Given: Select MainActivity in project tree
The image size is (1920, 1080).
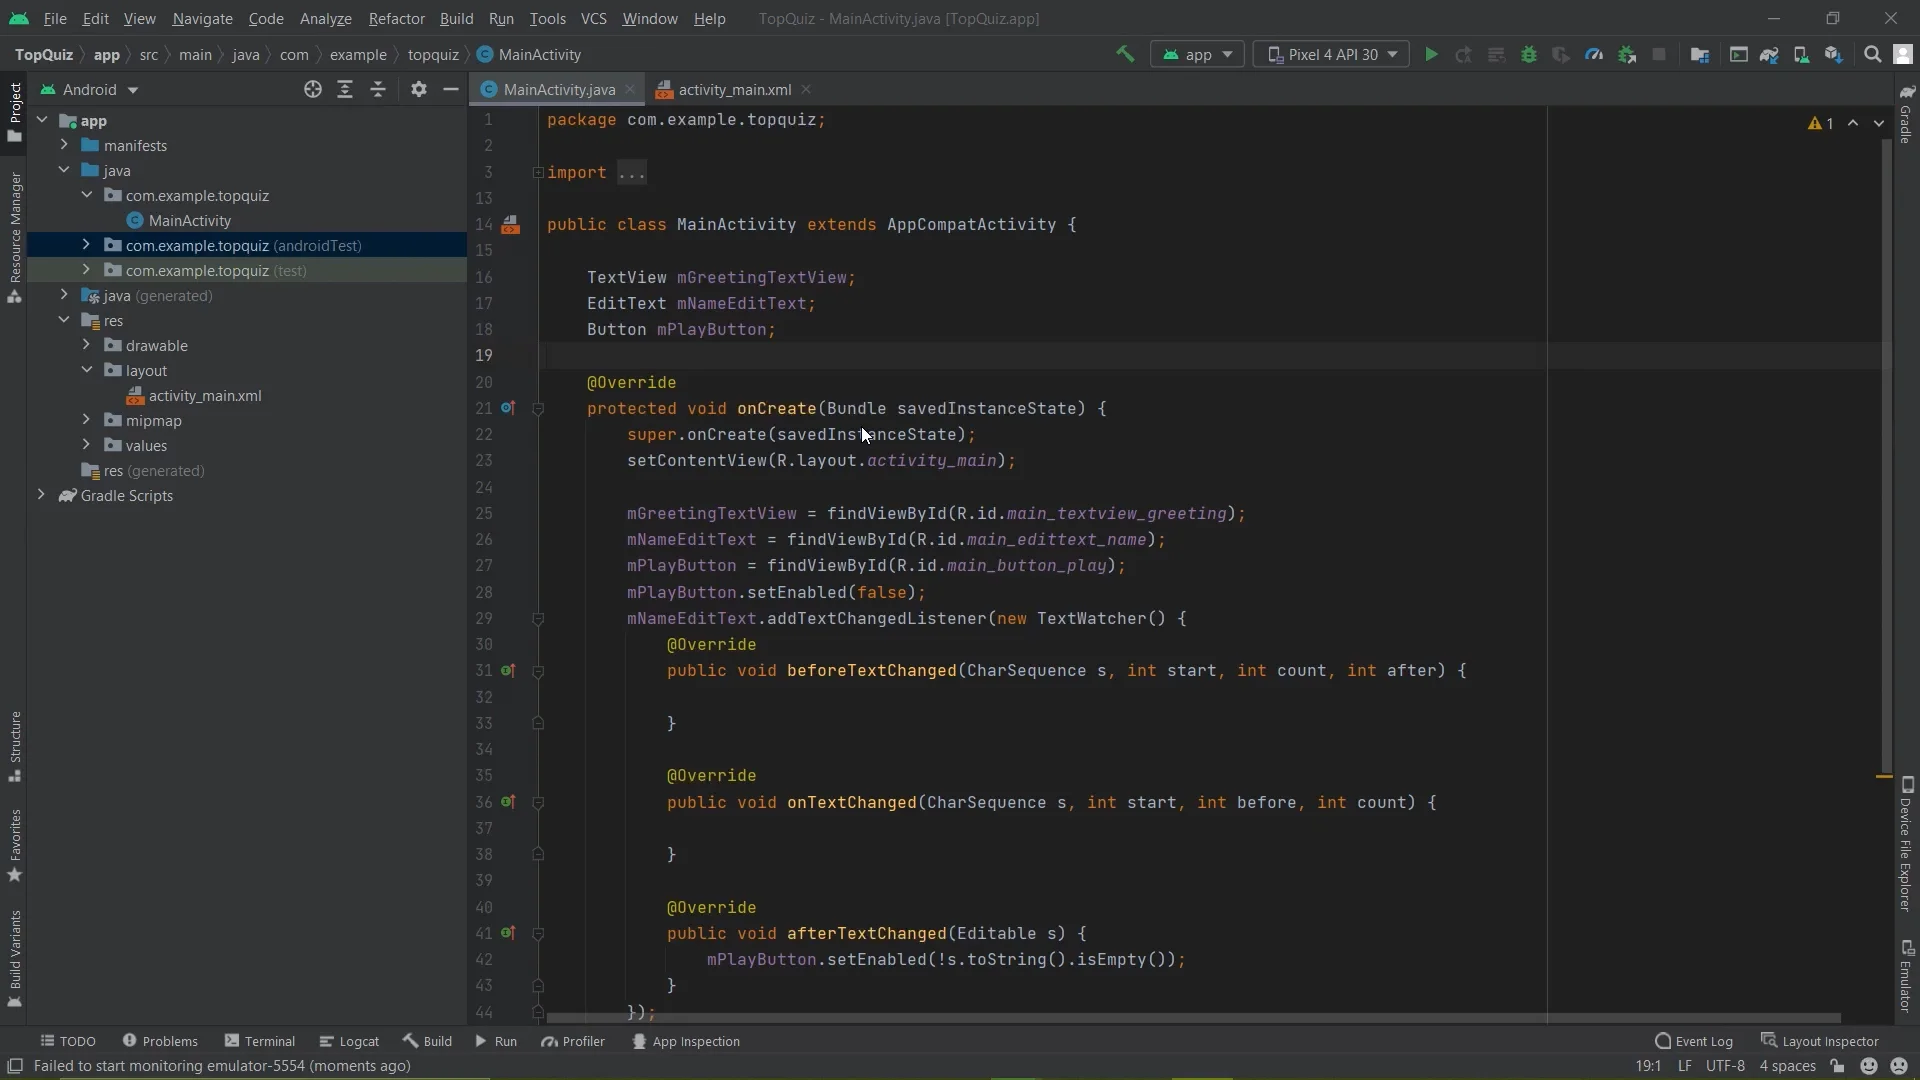Looking at the screenshot, I should tap(189, 221).
